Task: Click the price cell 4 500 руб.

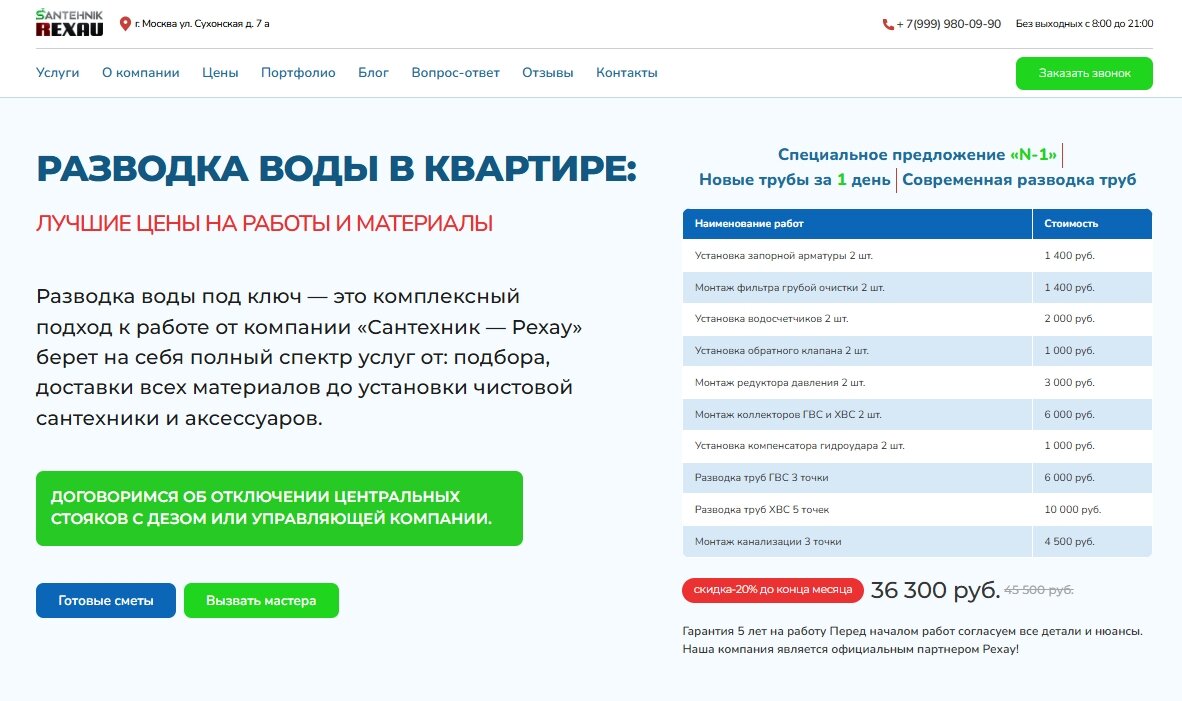Action: pos(1092,541)
